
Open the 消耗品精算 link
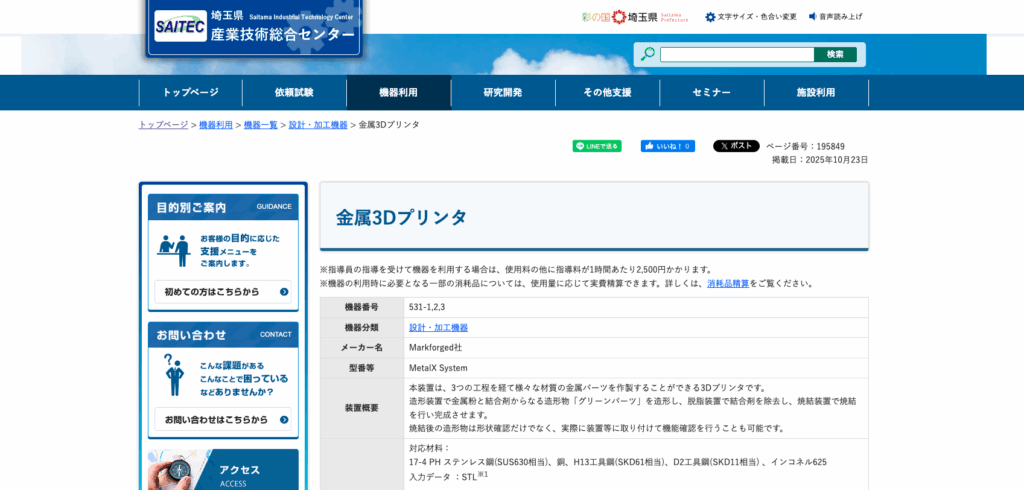(728, 284)
